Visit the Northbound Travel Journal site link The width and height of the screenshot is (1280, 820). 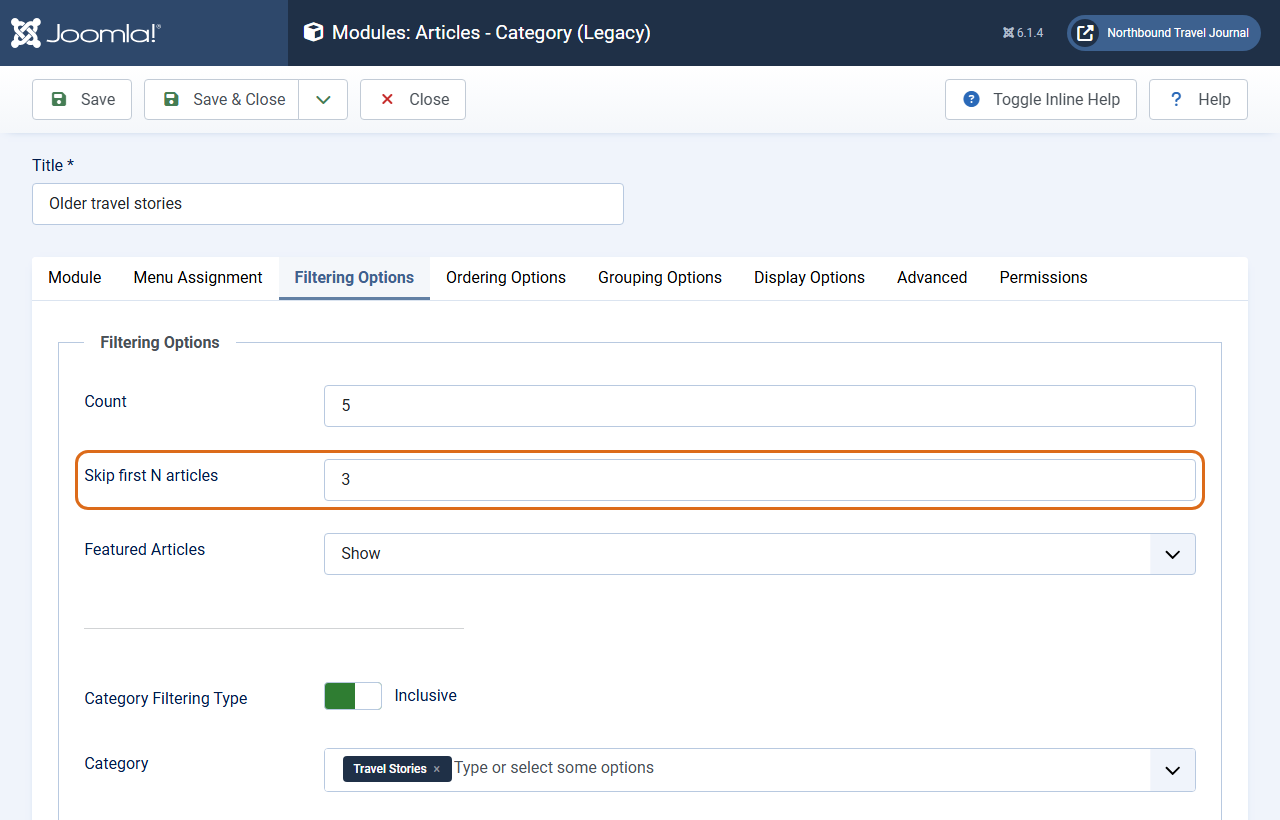(1164, 33)
